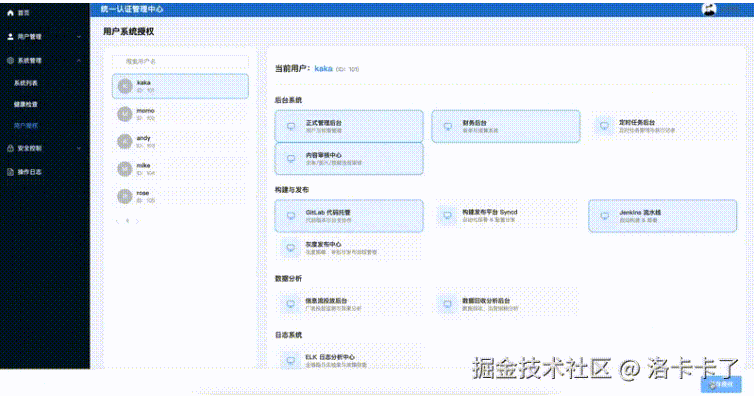Click the home icon in the sidebar
754x396 pixels.
(x=10, y=13)
